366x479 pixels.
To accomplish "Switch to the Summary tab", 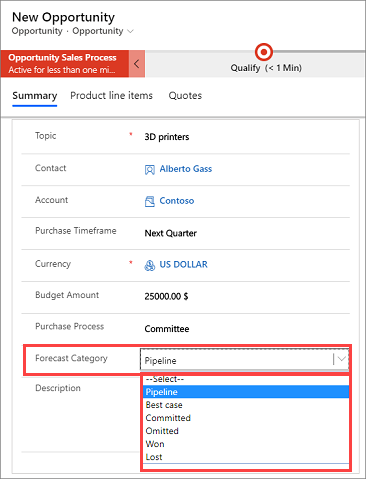I will pyautogui.click(x=35, y=96).
